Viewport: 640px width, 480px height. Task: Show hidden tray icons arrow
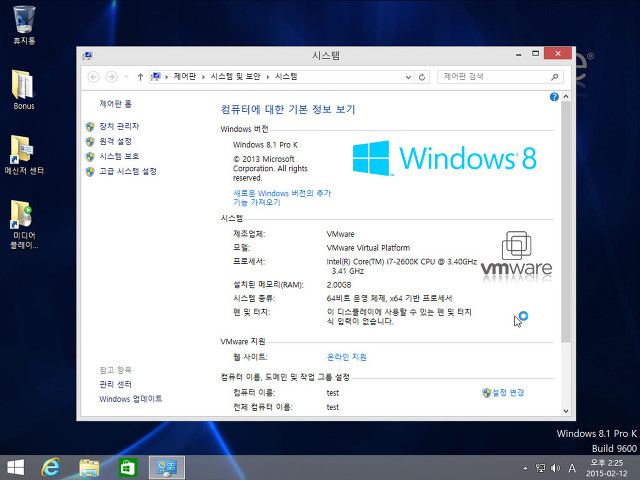pos(525,468)
